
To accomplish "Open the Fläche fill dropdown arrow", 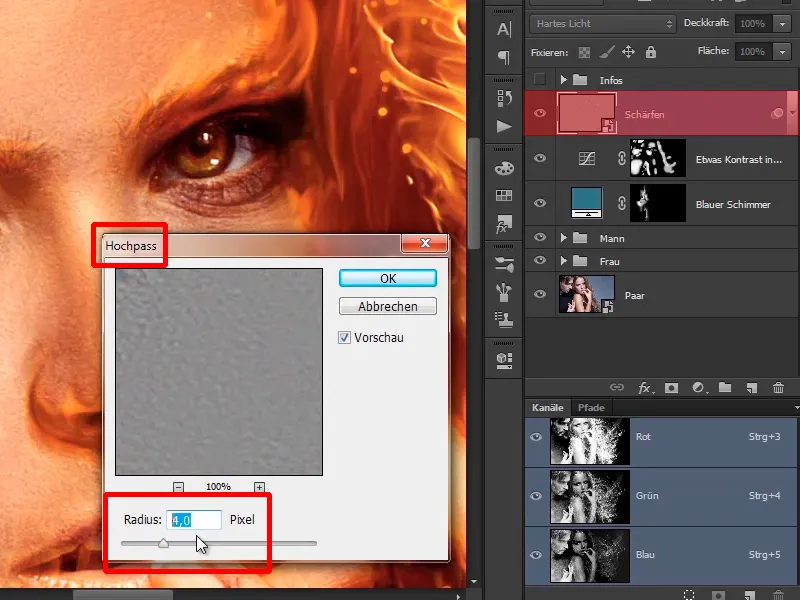I will (x=782, y=52).
